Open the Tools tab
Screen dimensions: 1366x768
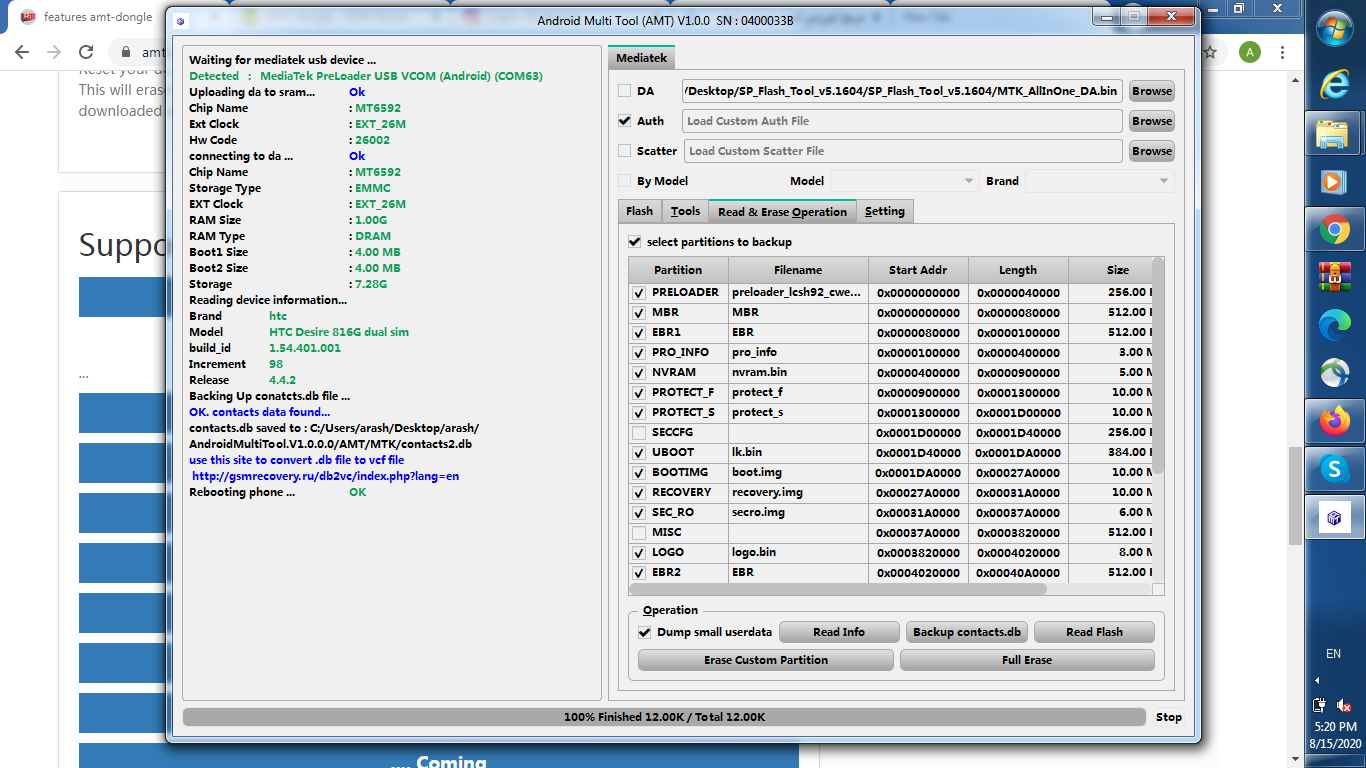tap(685, 211)
